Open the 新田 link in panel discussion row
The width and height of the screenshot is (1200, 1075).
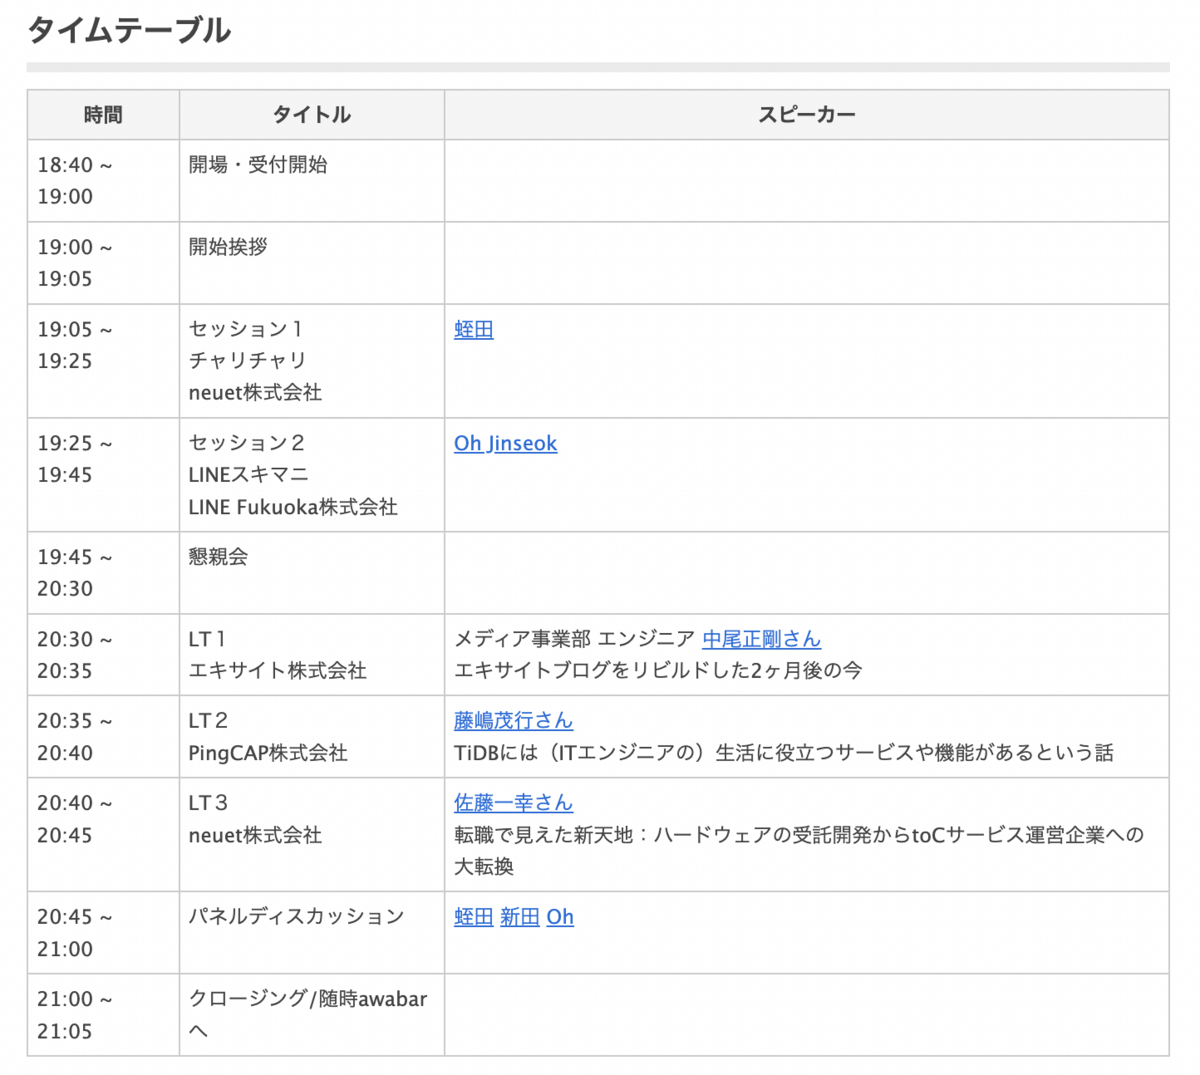(x=520, y=917)
